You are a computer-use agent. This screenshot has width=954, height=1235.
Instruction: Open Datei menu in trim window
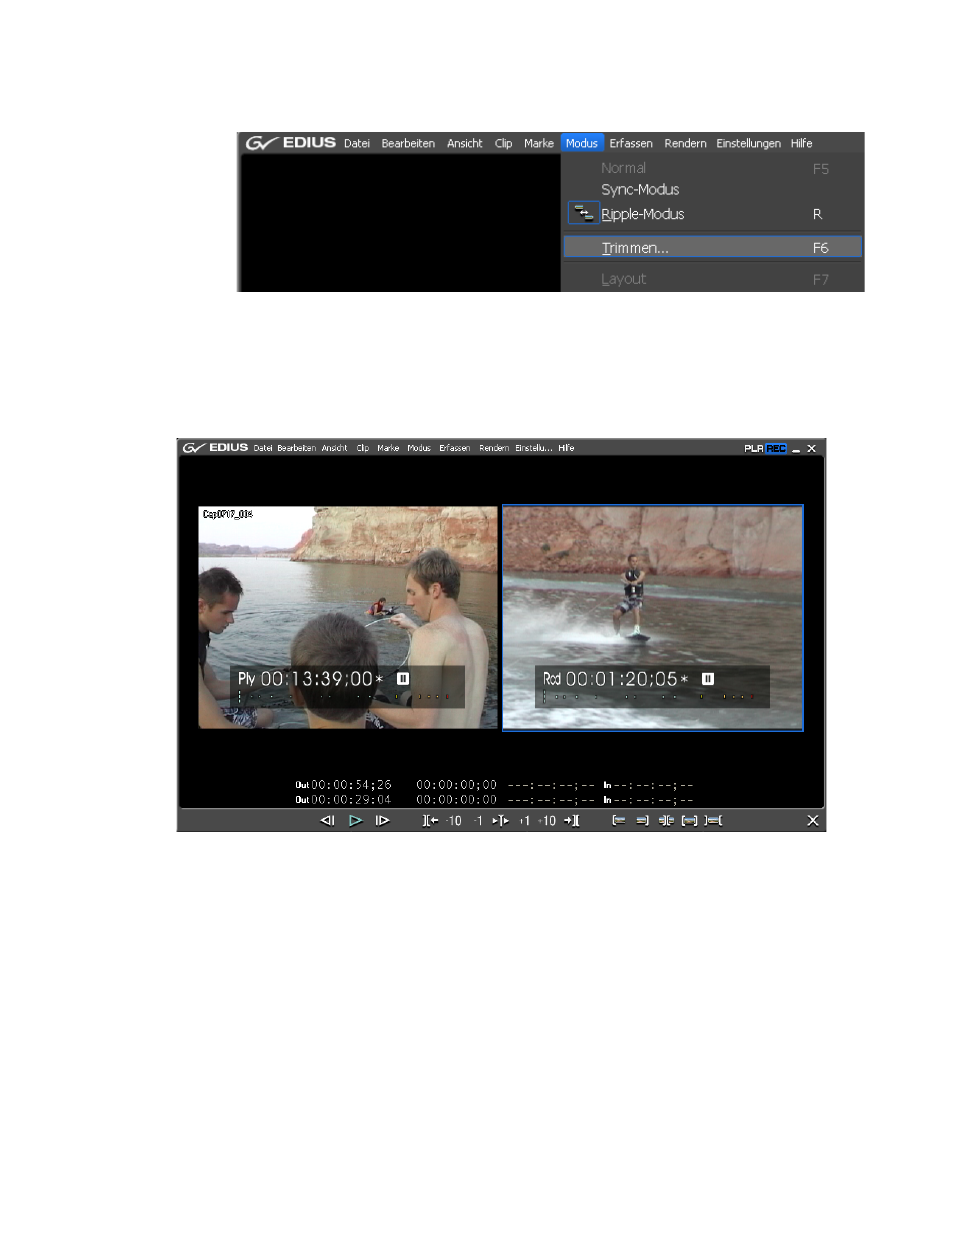click(263, 448)
